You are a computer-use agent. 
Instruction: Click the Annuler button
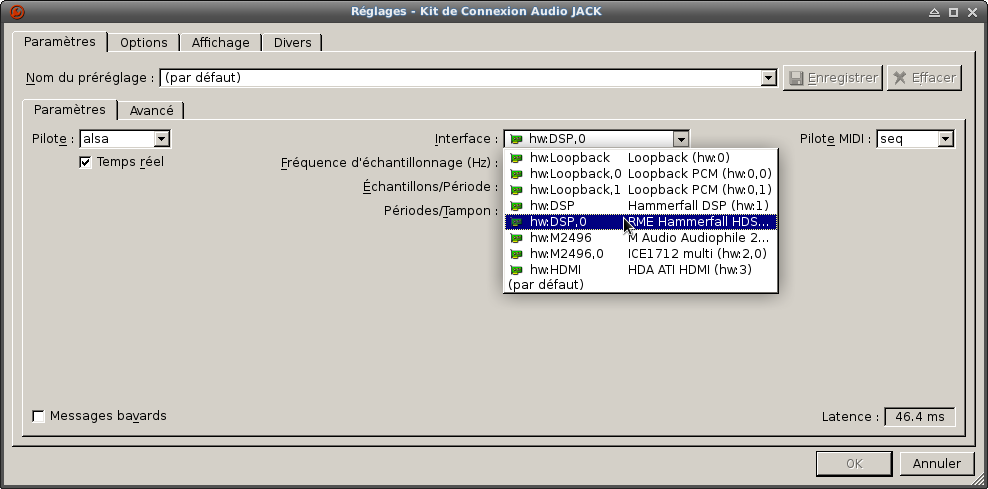click(936, 464)
